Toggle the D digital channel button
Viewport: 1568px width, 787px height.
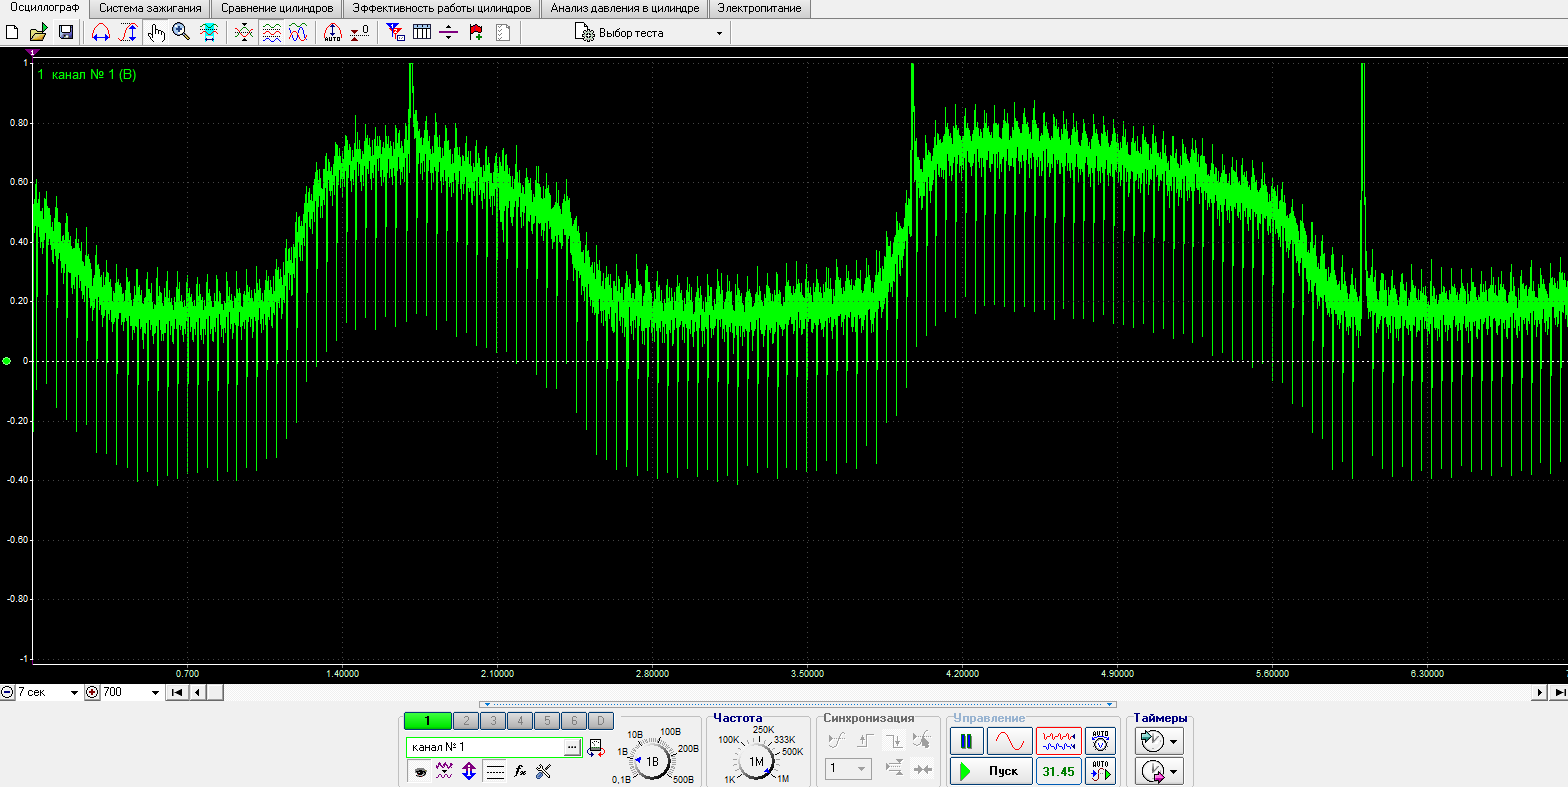click(600, 721)
